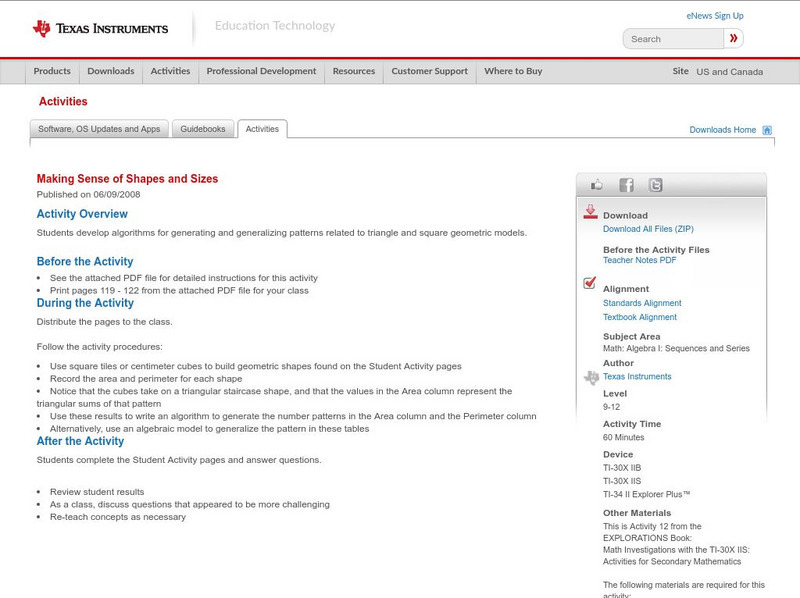Click the Education Technology header text
800x598 pixels.
[274, 26]
